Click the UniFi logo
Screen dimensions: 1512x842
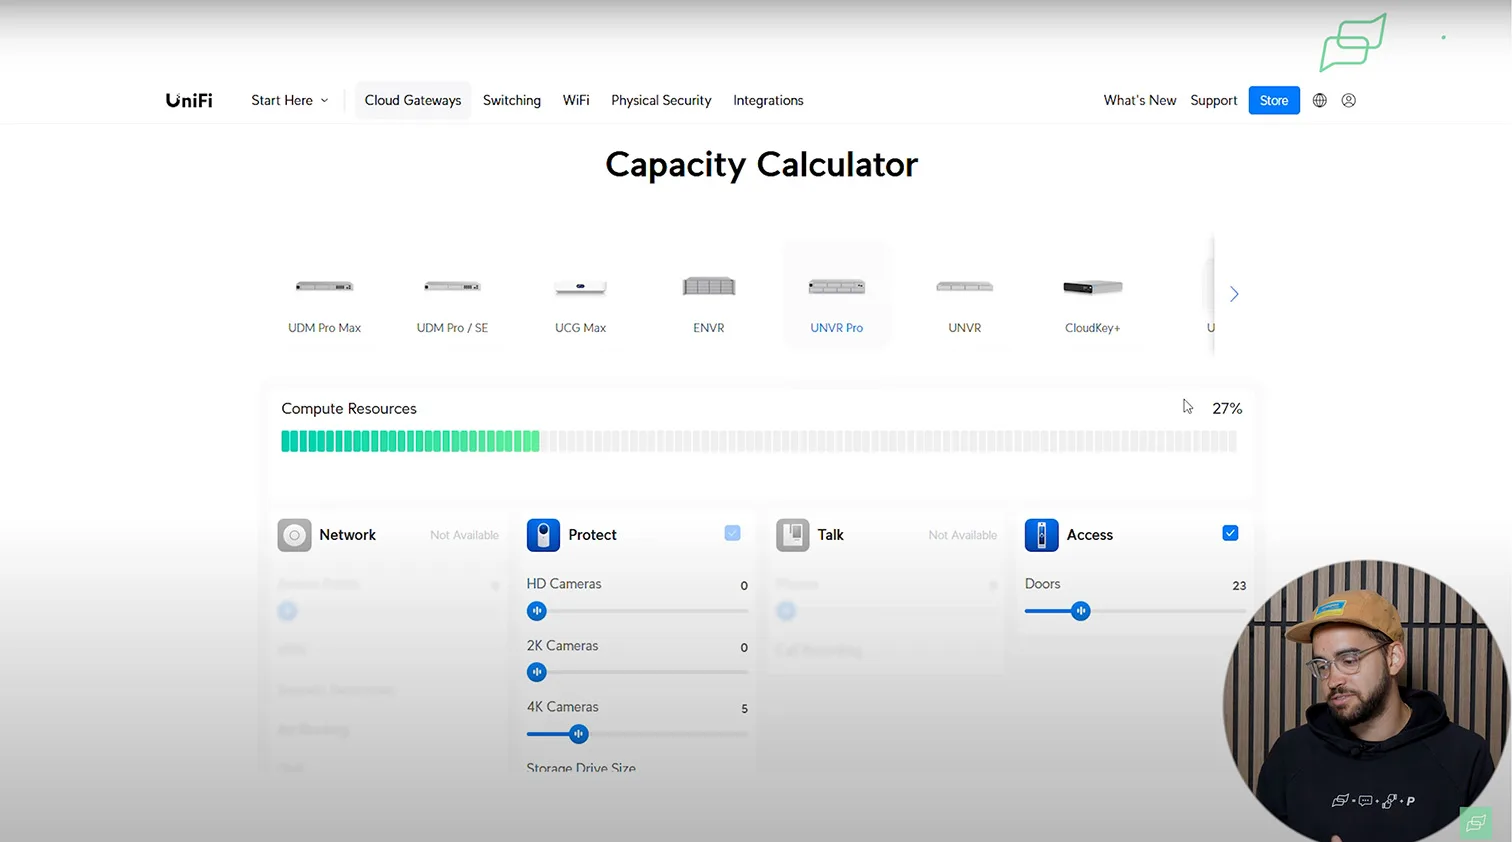[x=189, y=100]
